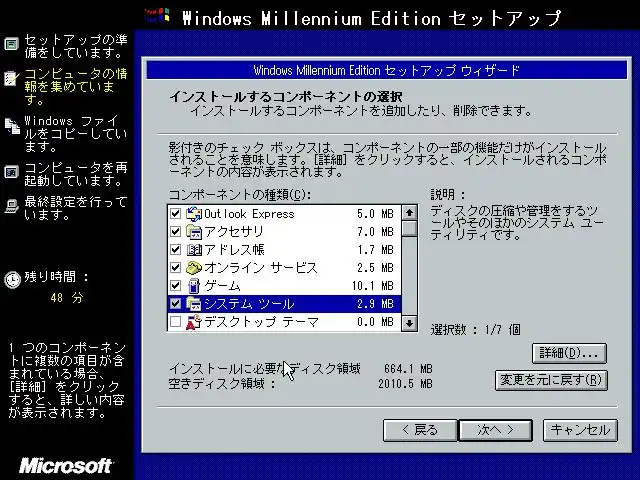Click the final settings step icon
The height and width of the screenshot is (480, 640).
pyautogui.click(x=11, y=206)
